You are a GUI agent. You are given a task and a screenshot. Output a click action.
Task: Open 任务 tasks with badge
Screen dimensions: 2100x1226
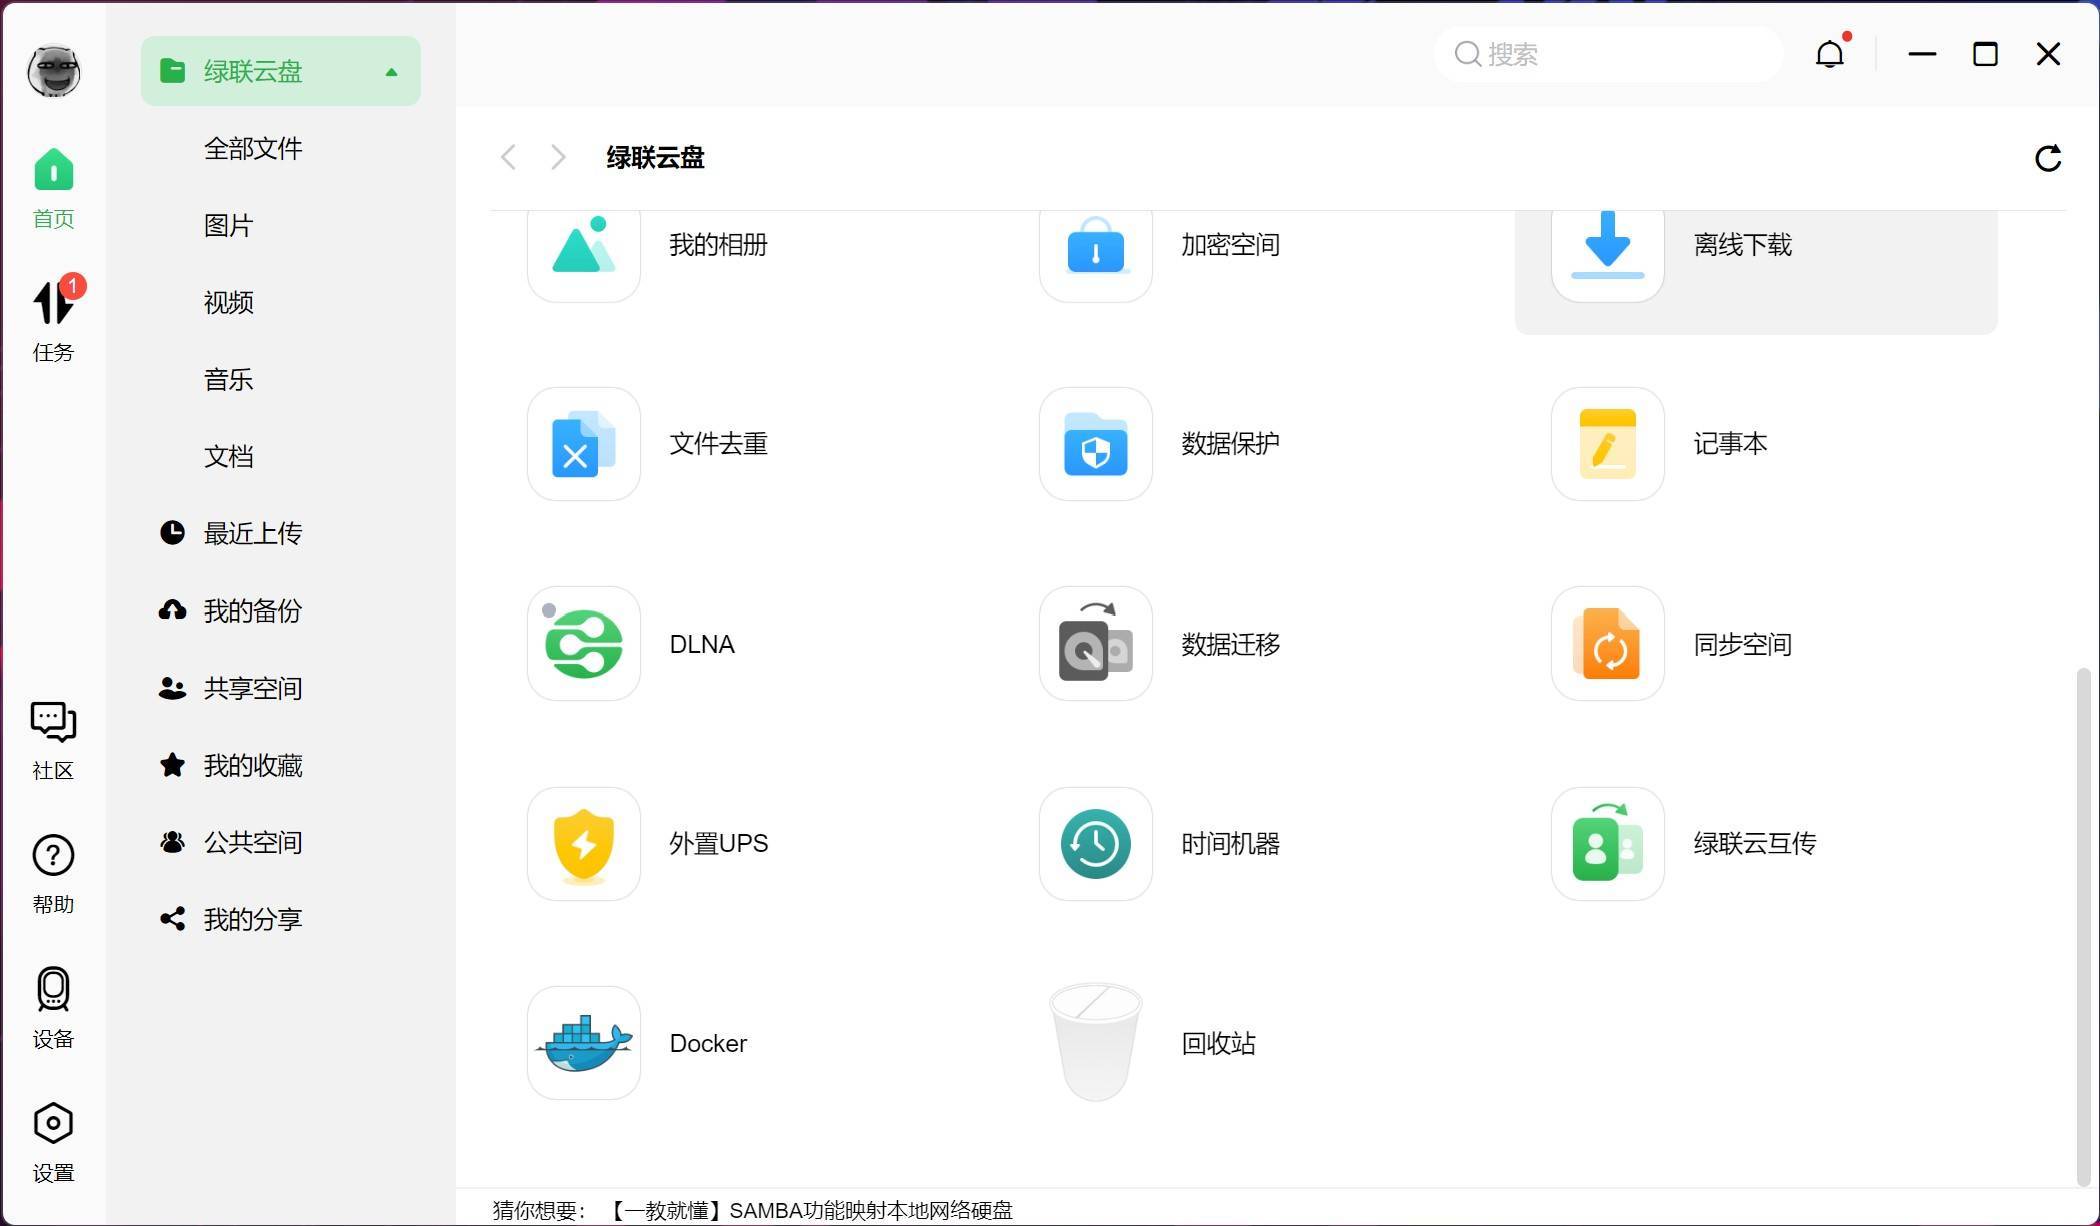pyautogui.click(x=53, y=320)
